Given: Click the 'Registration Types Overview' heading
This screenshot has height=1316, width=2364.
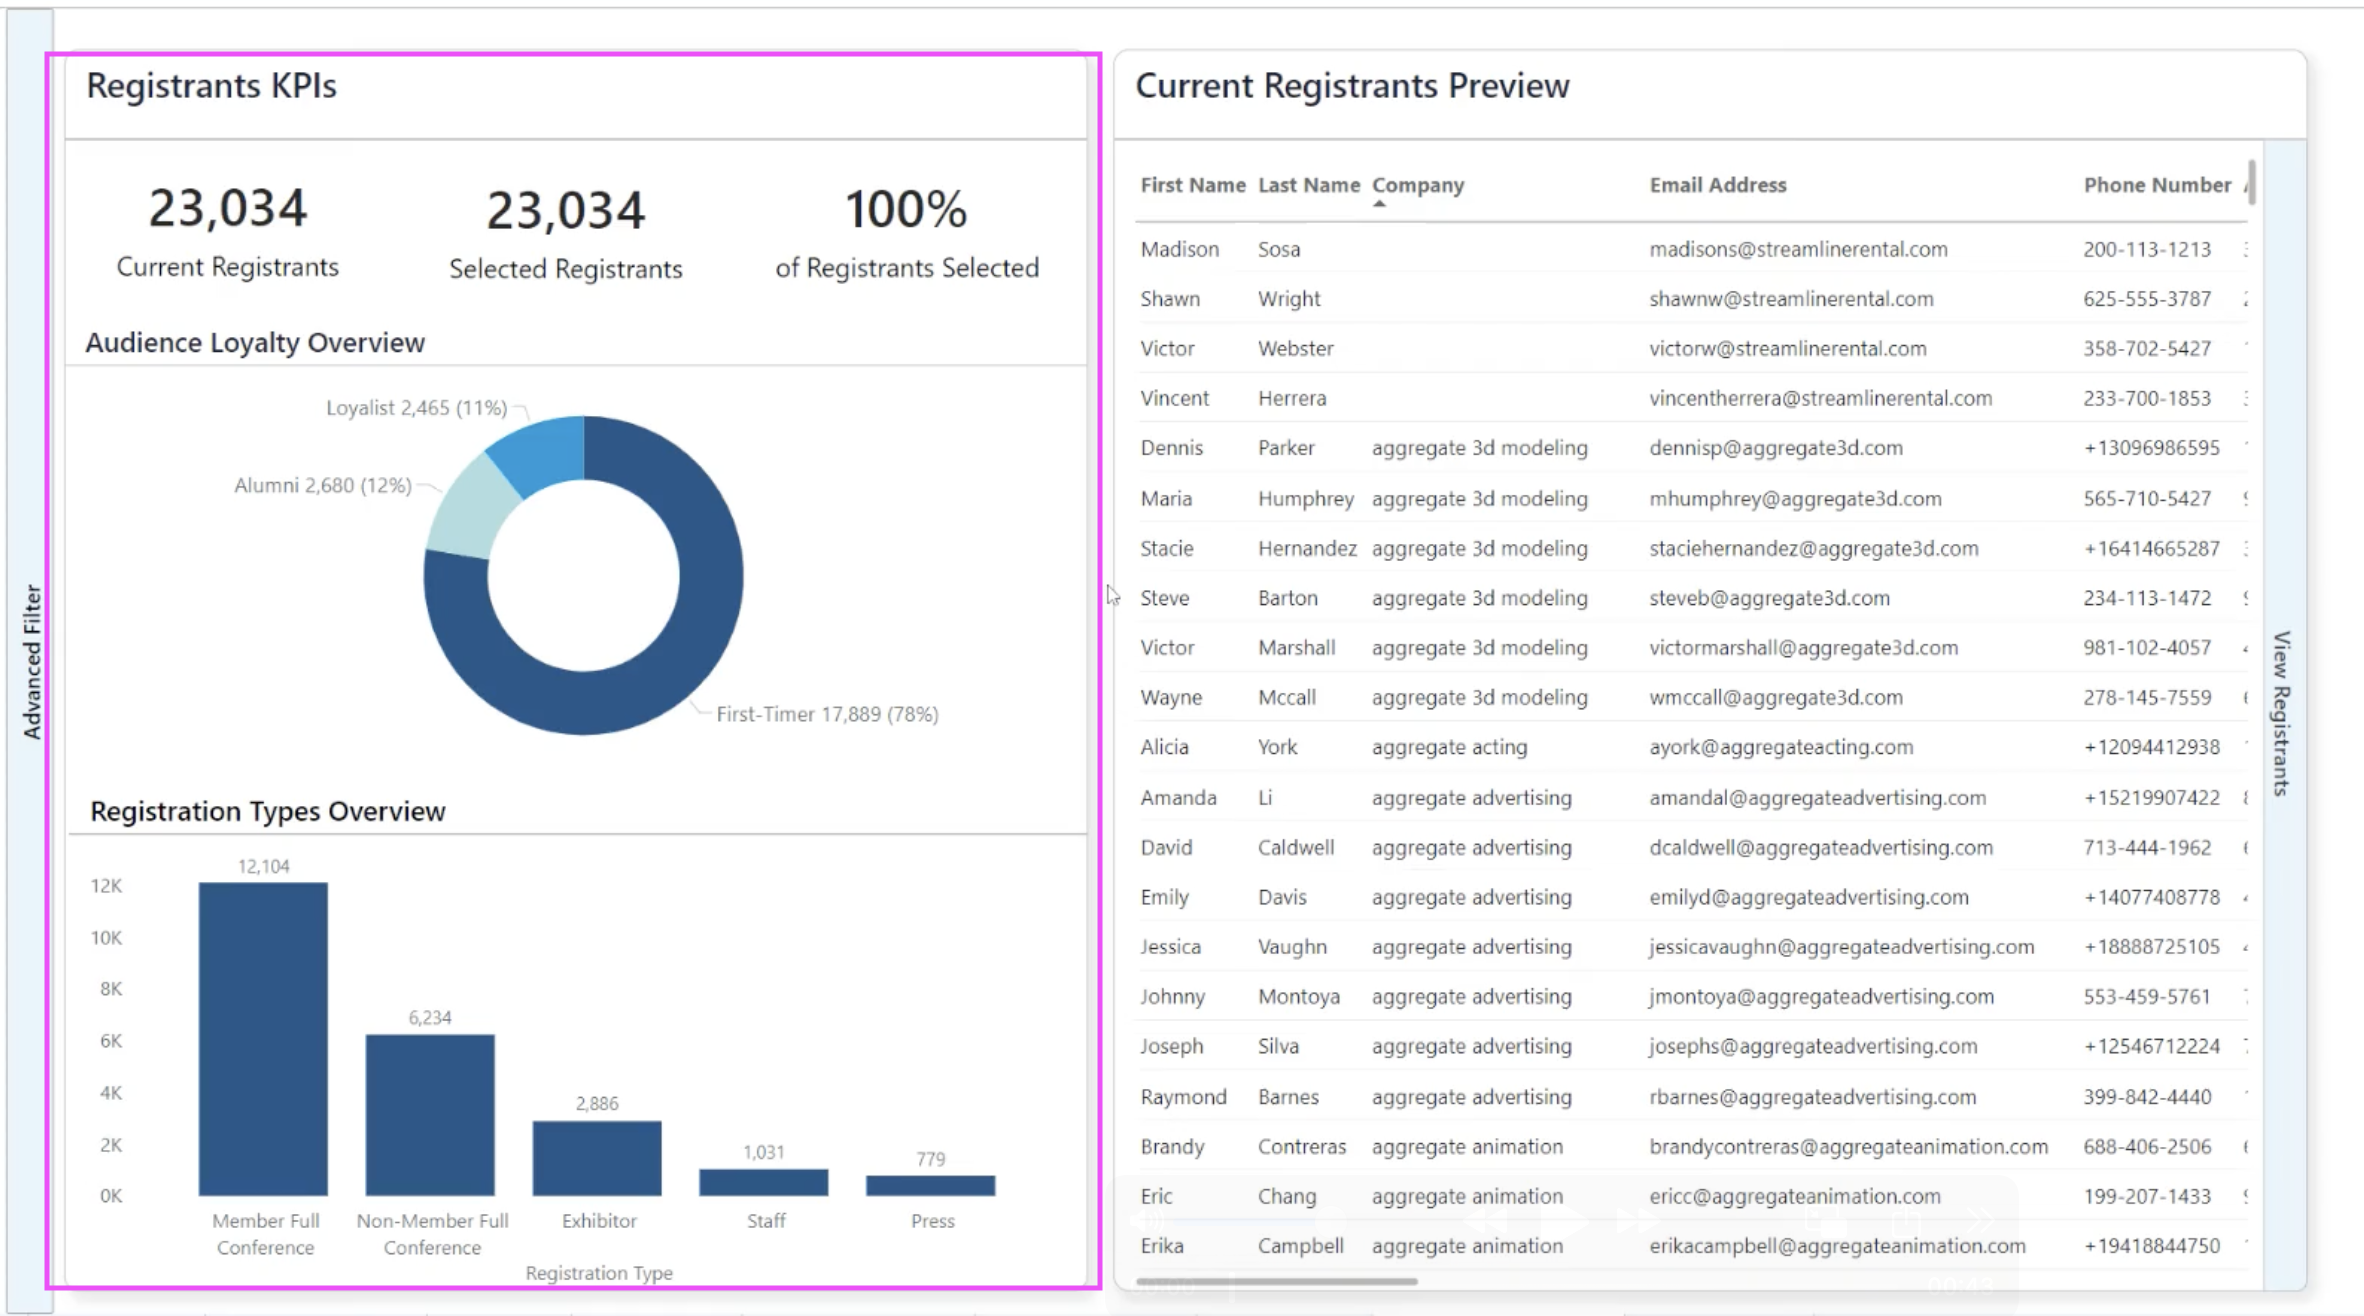Looking at the screenshot, I should click(267, 811).
